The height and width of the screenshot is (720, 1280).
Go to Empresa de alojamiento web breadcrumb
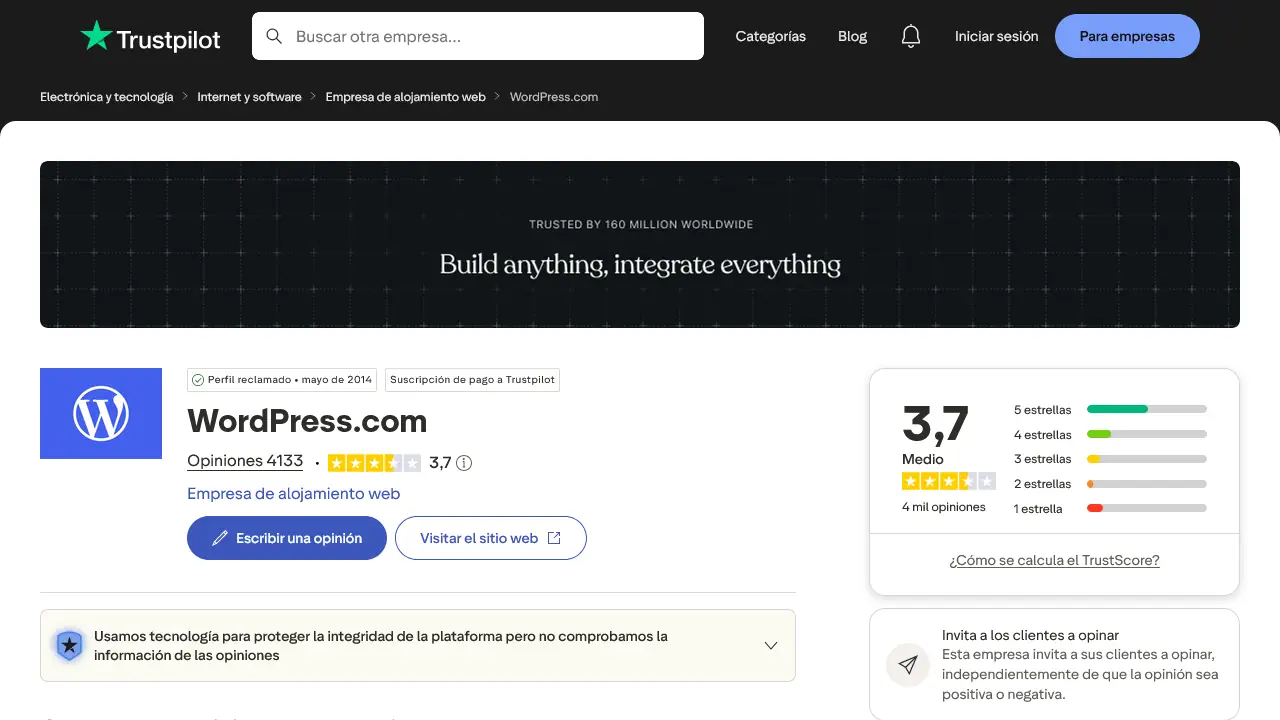pyautogui.click(x=405, y=97)
